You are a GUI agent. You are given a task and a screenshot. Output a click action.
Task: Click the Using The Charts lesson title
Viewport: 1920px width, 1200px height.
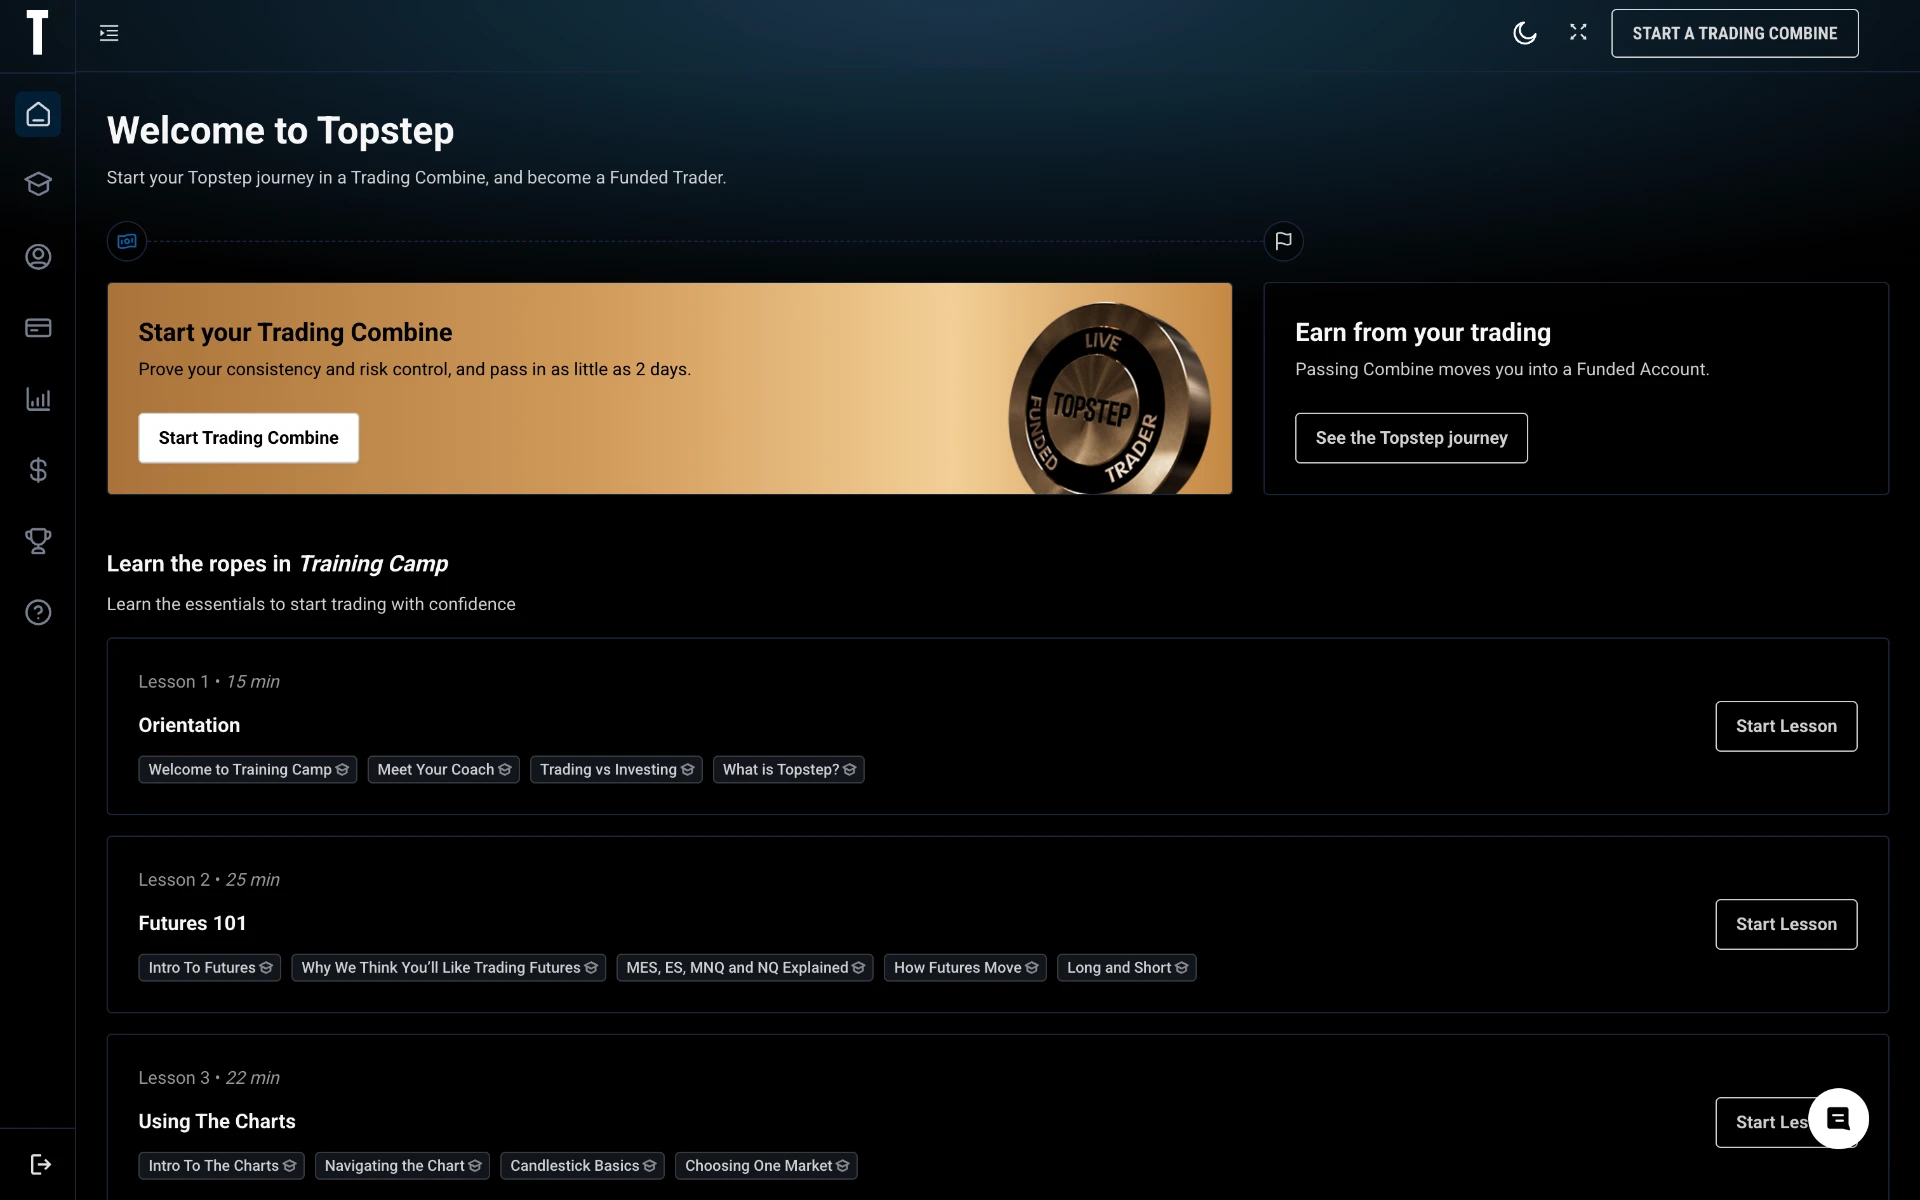217,1121
